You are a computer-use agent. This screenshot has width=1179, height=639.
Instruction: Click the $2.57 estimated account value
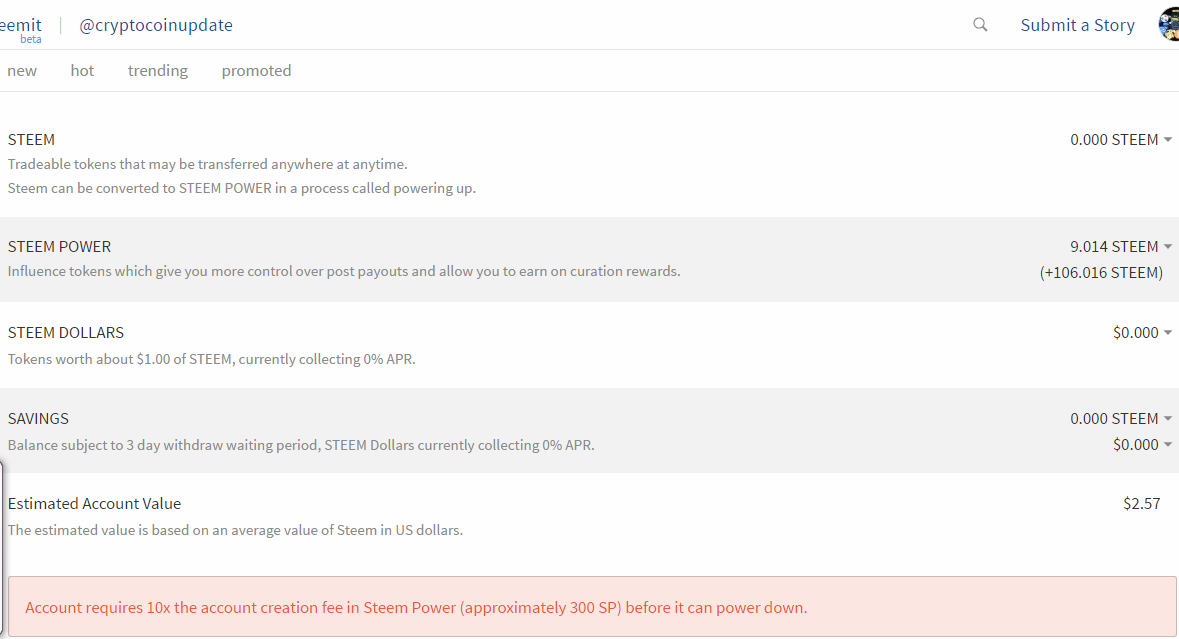click(x=1141, y=504)
